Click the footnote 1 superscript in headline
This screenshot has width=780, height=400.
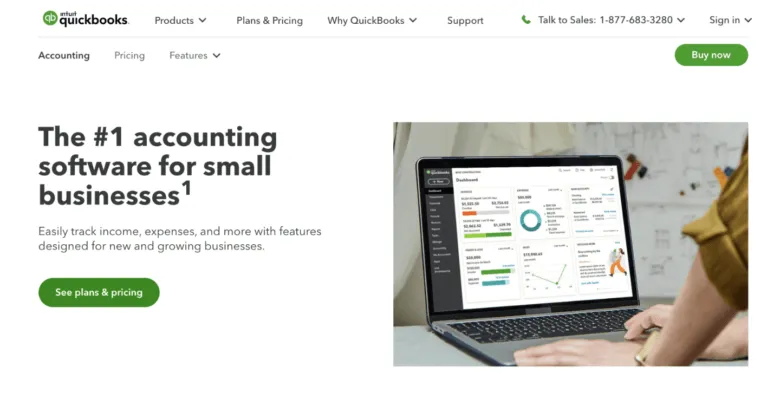tap(186, 188)
